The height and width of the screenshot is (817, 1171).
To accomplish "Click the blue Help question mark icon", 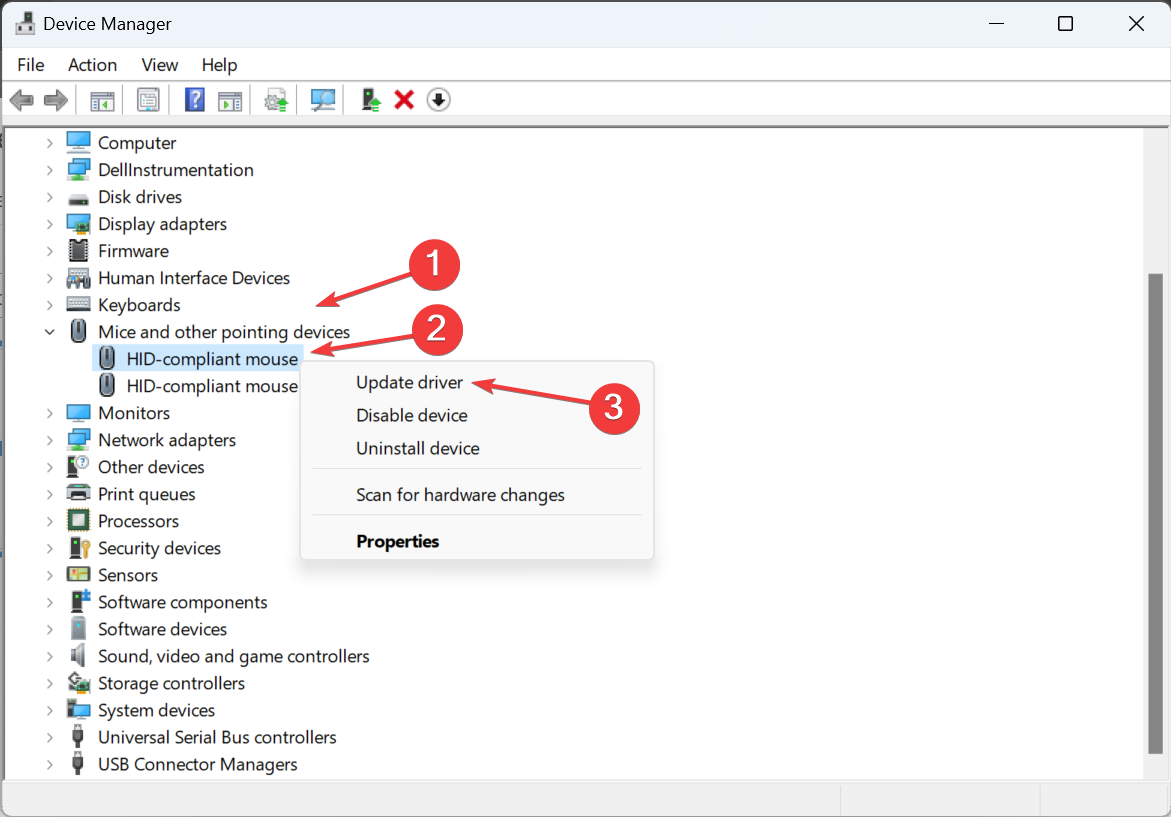I will click(194, 100).
